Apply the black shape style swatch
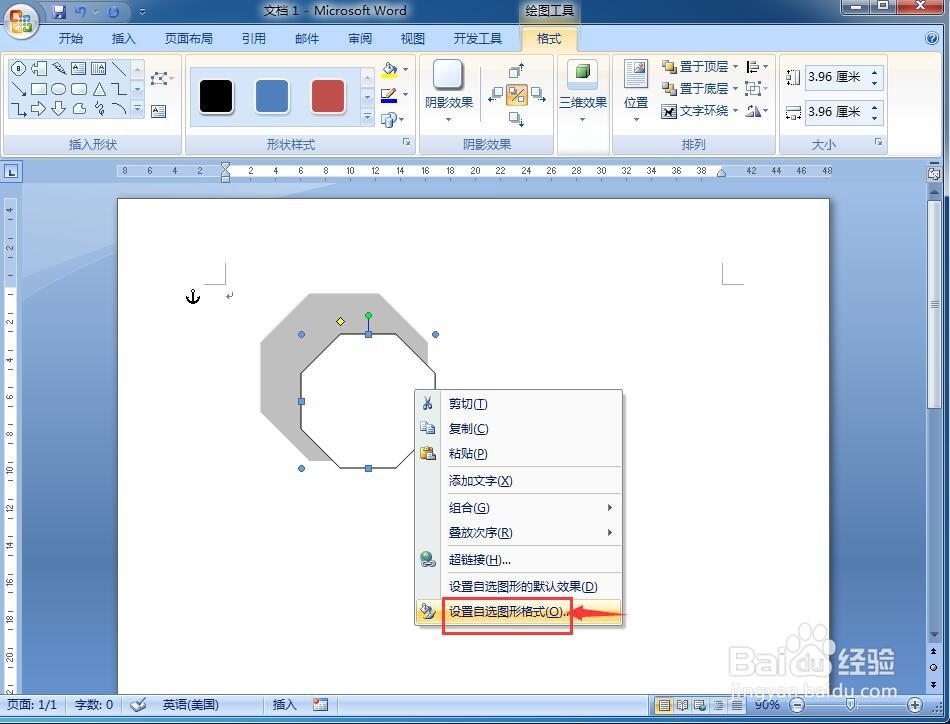 216,96
